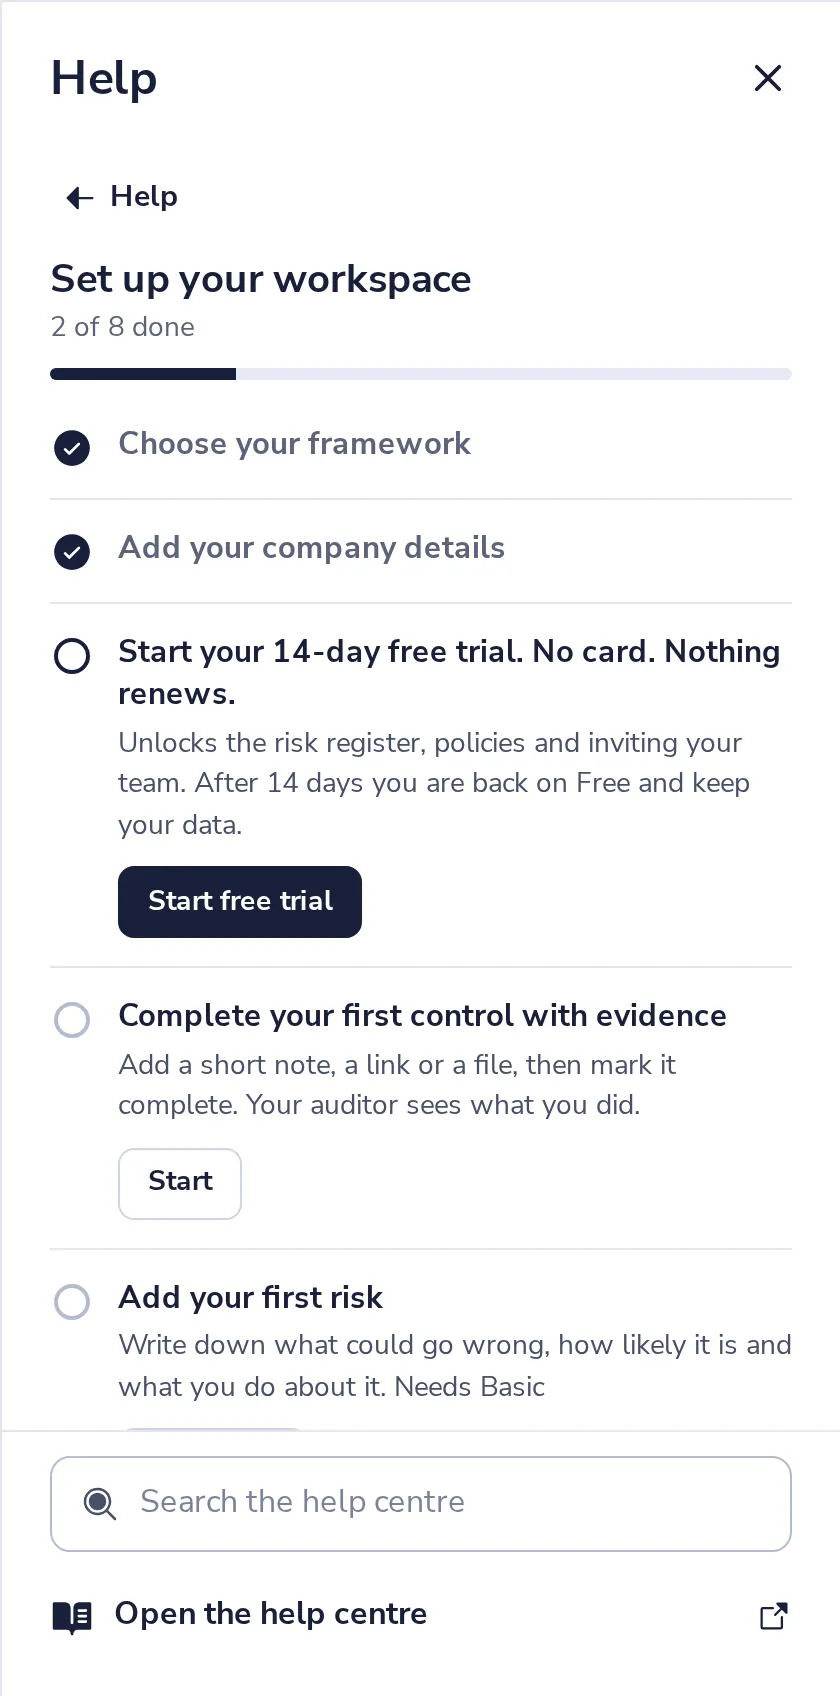Click the book icon for help centre
Screen dimensions: 840x1696
(x=72, y=1616)
